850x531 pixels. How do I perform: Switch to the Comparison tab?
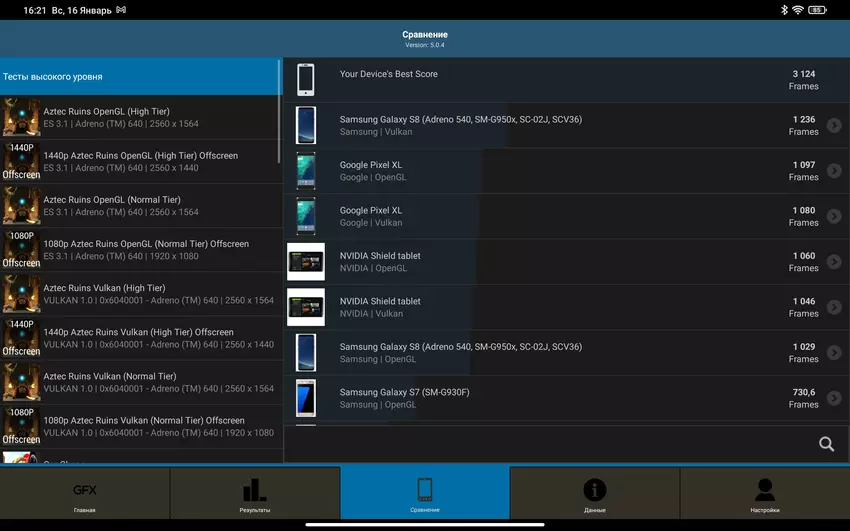(425, 492)
